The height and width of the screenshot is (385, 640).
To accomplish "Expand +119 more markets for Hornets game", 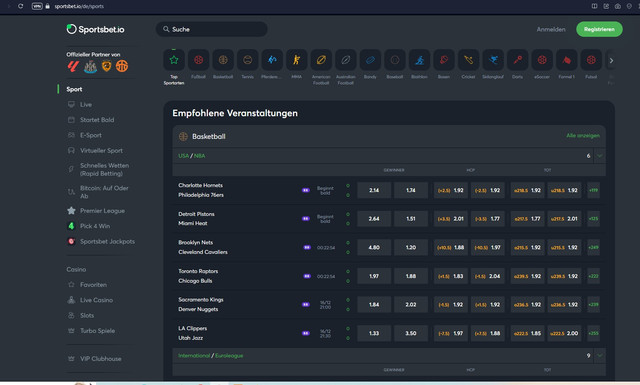I will [593, 190].
